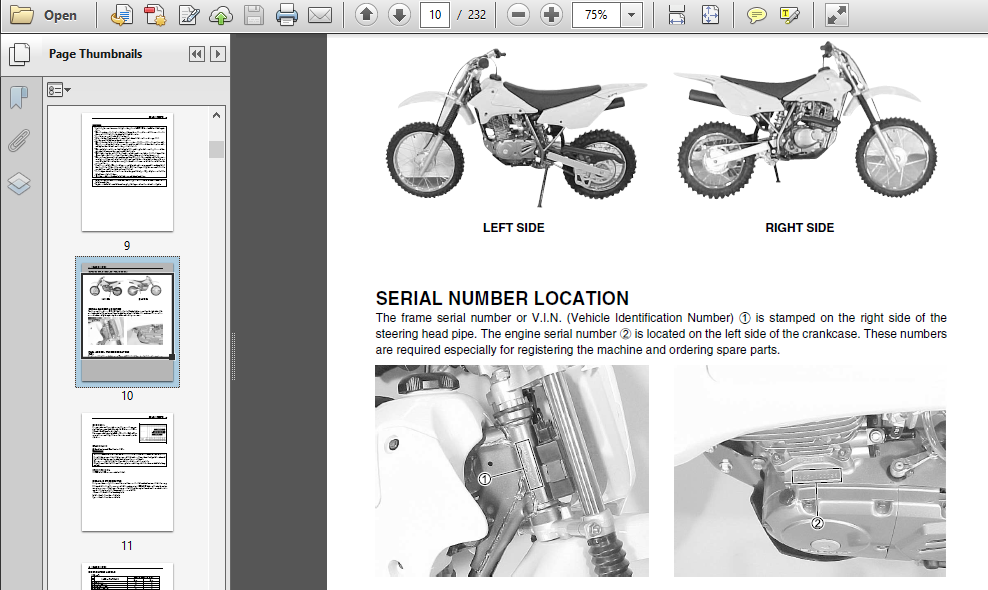988x590 pixels.
Task: Click the fit one full page icon
Action: (710, 14)
